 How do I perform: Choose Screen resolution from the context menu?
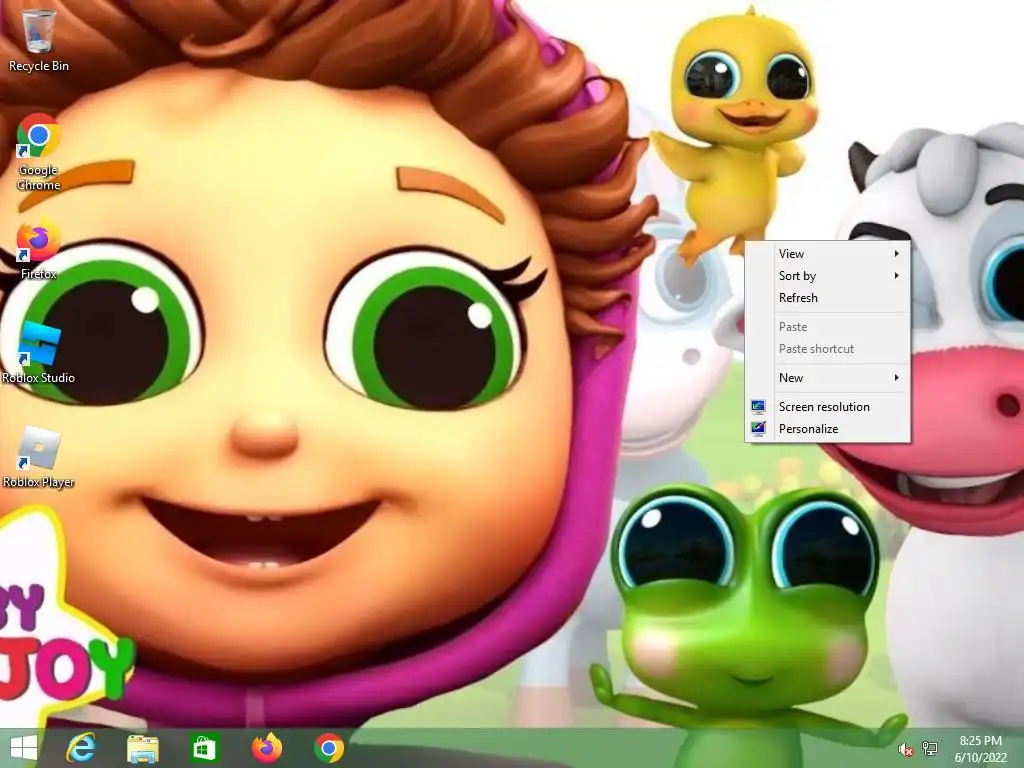[x=827, y=406]
